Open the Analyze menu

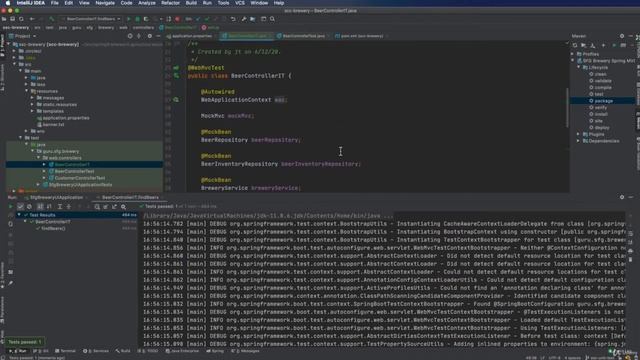click(x=147, y=3)
